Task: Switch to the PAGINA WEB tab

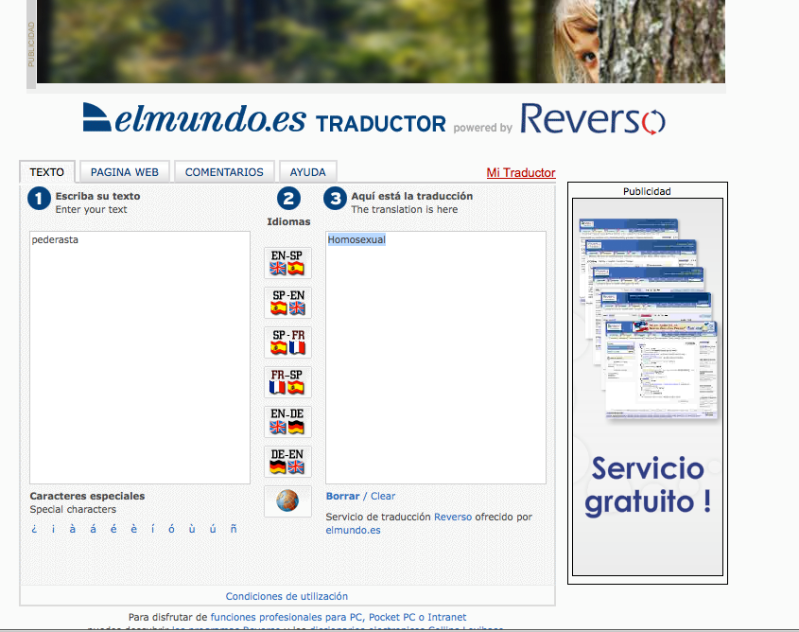Action: coord(124,172)
